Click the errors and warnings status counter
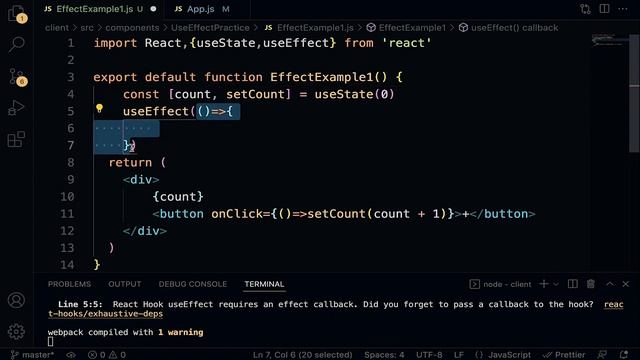Image resolution: width=640 pixels, height=360 pixels. [x=107, y=355]
